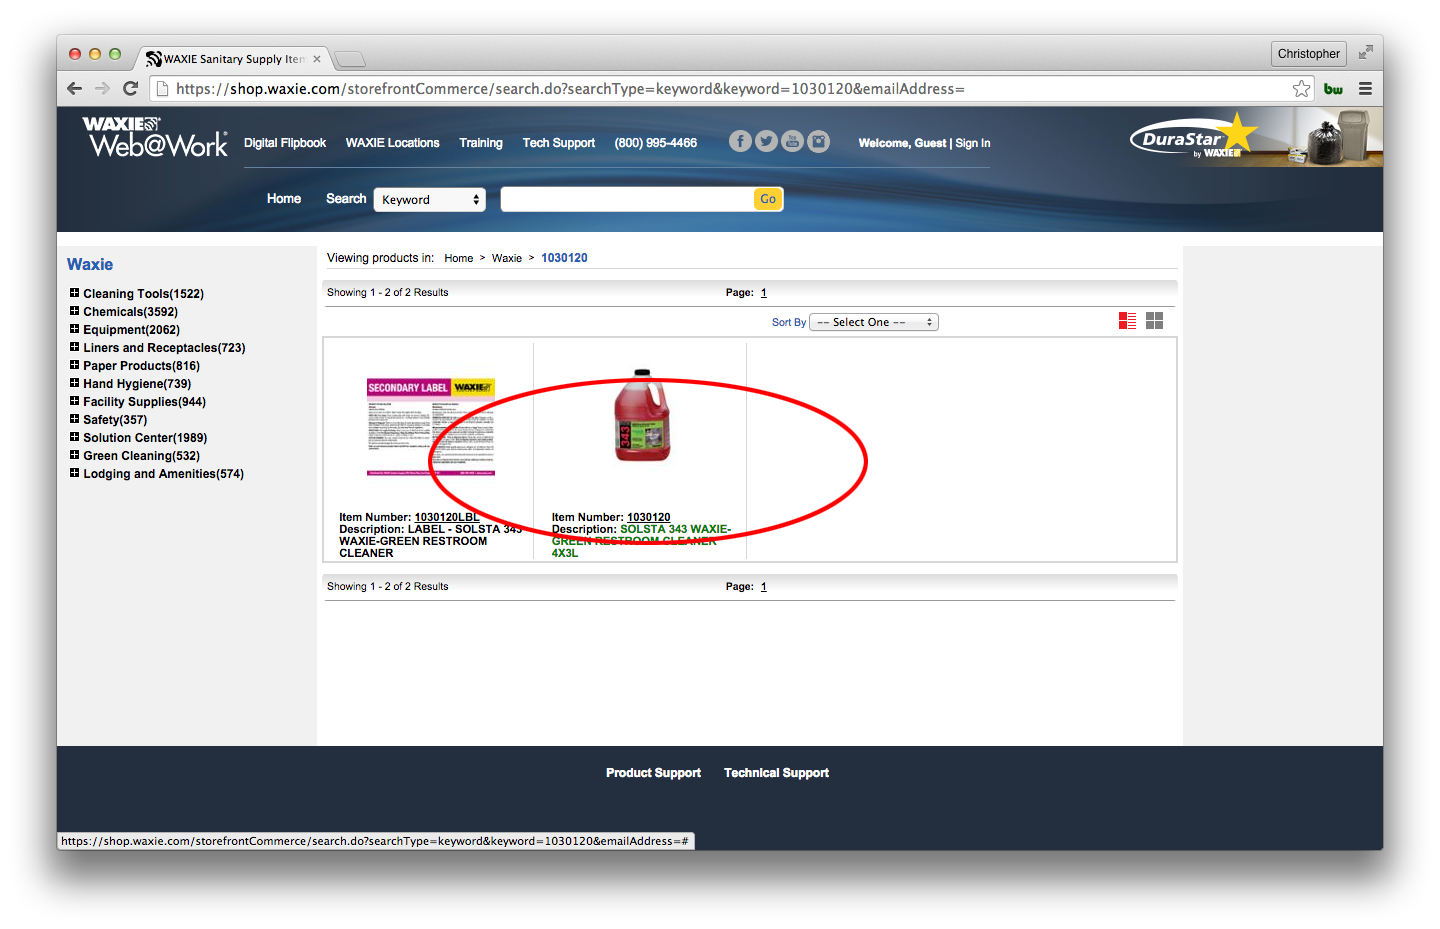The width and height of the screenshot is (1440, 929).
Task: Open Product Support footer link
Action: point(653,773)
